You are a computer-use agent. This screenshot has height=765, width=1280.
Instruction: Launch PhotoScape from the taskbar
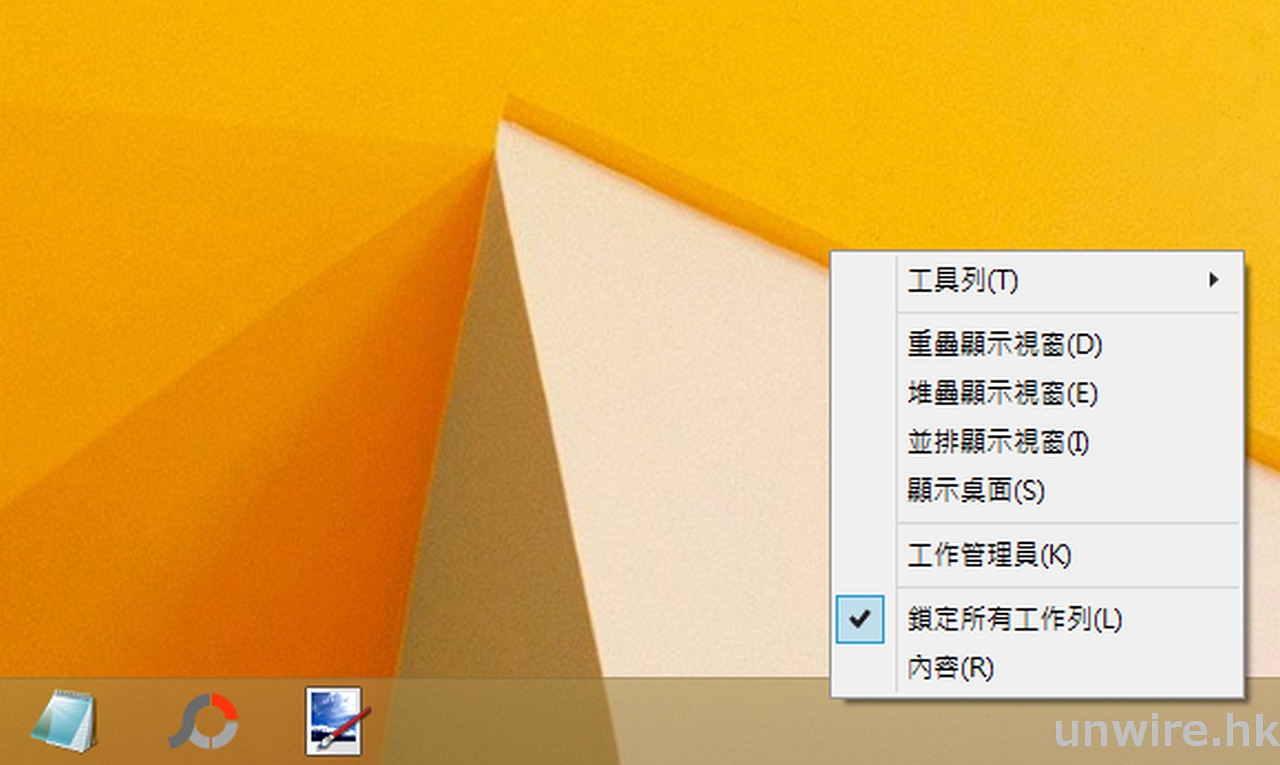click(x=202, y=721)
